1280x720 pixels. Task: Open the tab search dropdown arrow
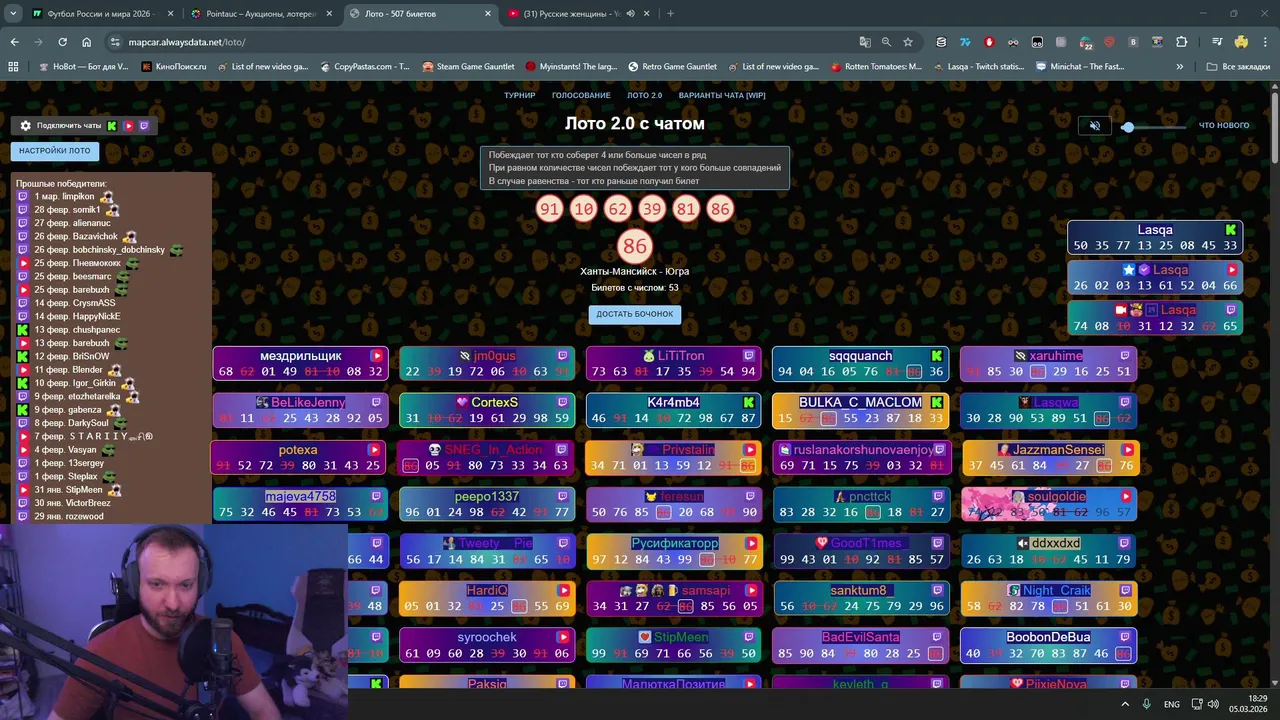click(x=13, y=14)
